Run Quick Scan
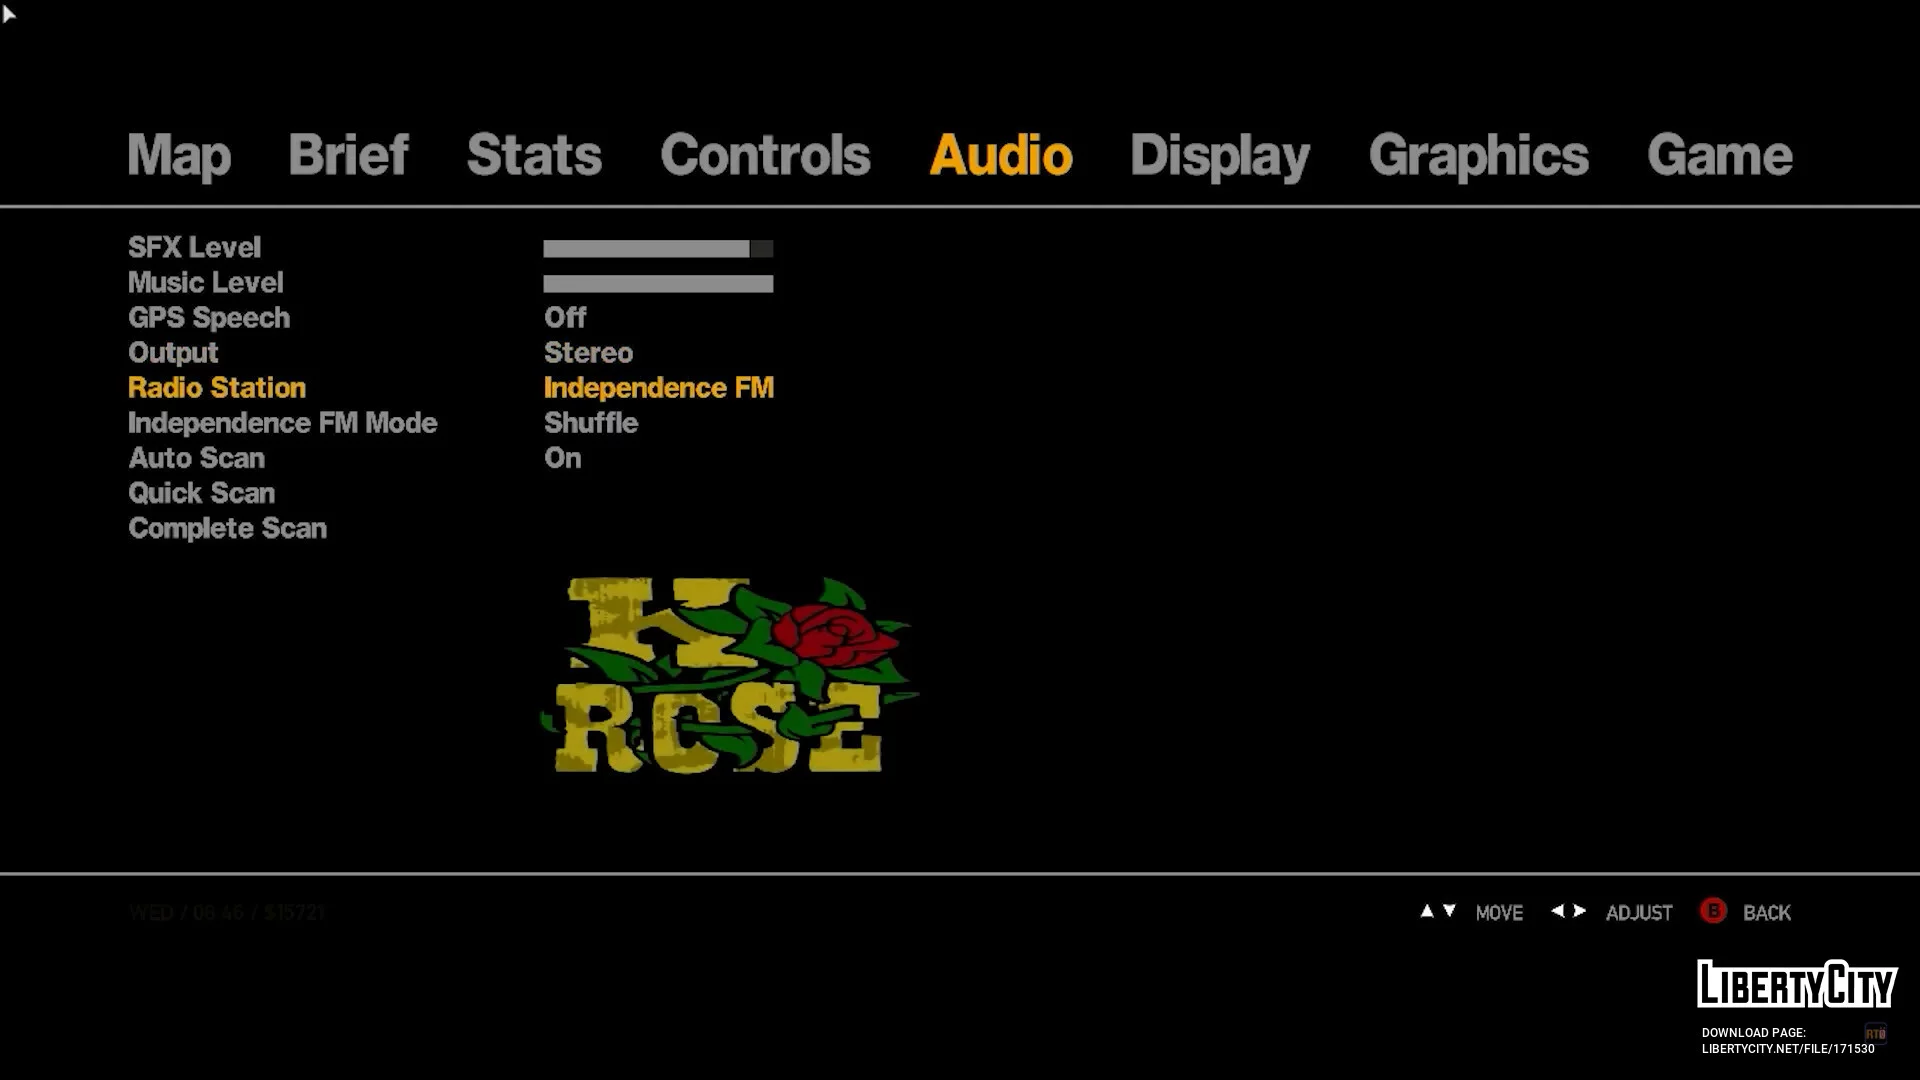 tap(202, 493)
